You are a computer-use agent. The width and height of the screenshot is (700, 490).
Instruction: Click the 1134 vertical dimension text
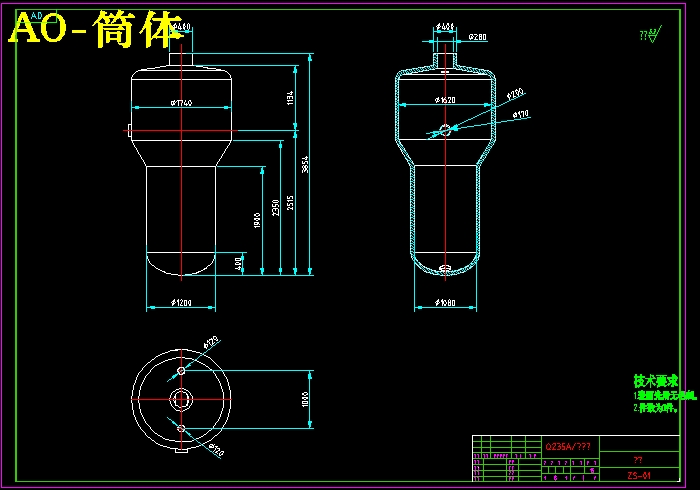[x=291, y=98]
